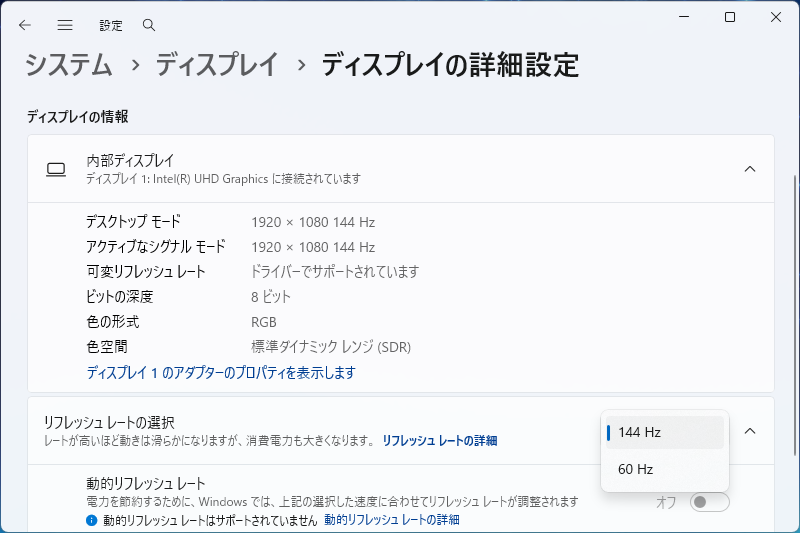This screenshot has width=800, height=533.
Task: Open the settings search icon
Action: coord(148,25)
